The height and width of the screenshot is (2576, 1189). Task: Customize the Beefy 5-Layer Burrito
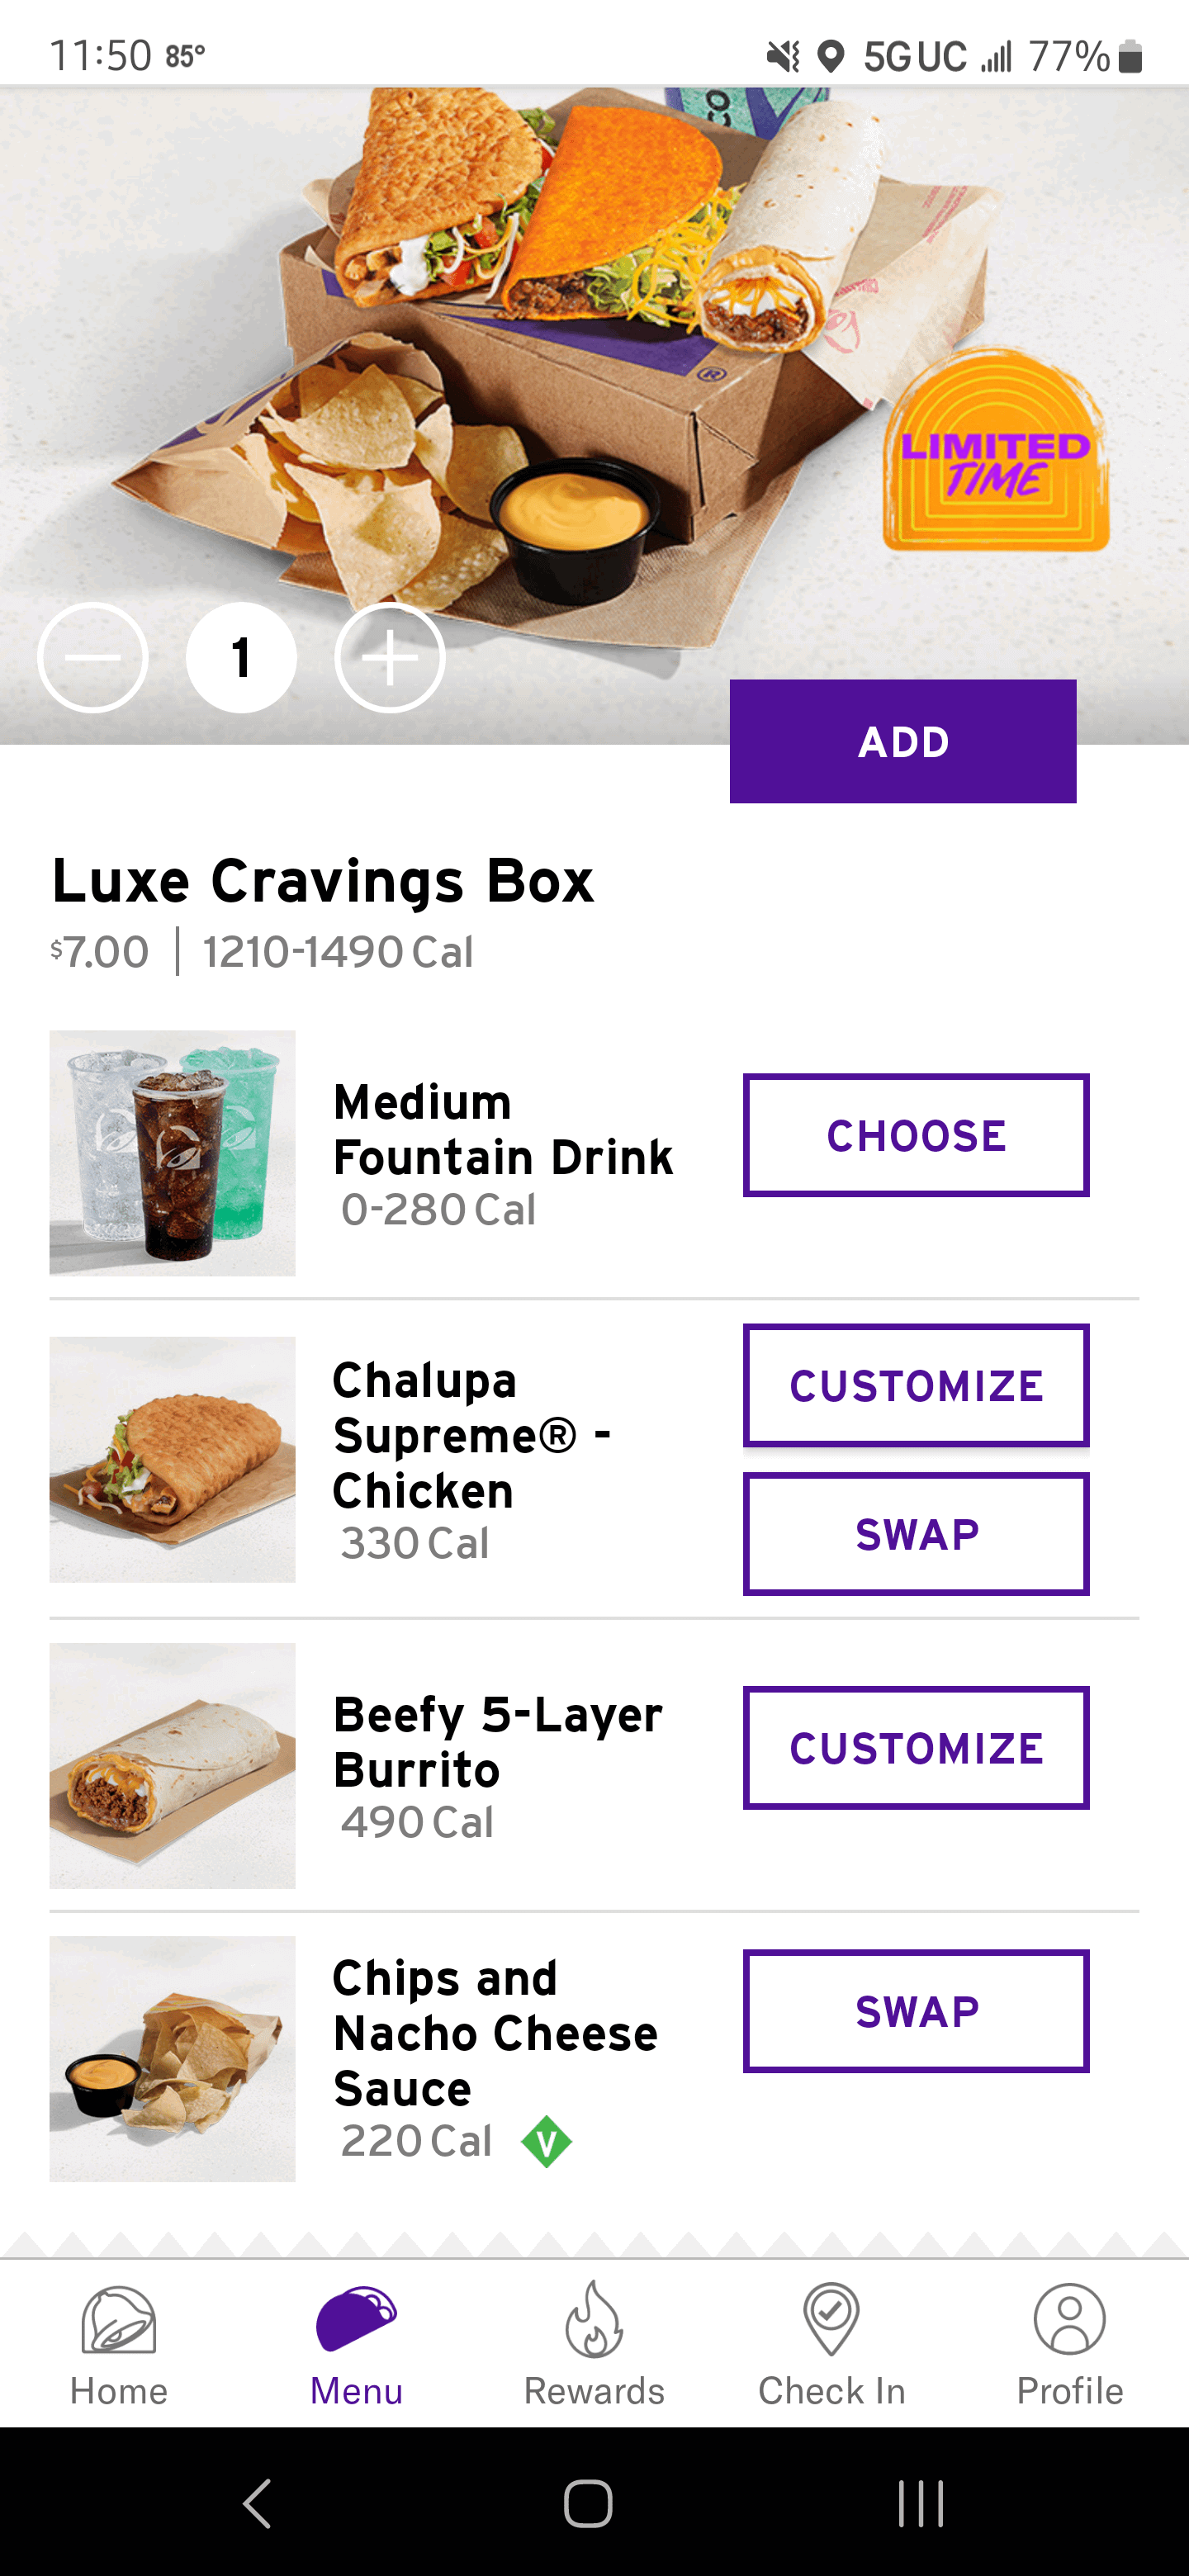tap(915, 1747)
